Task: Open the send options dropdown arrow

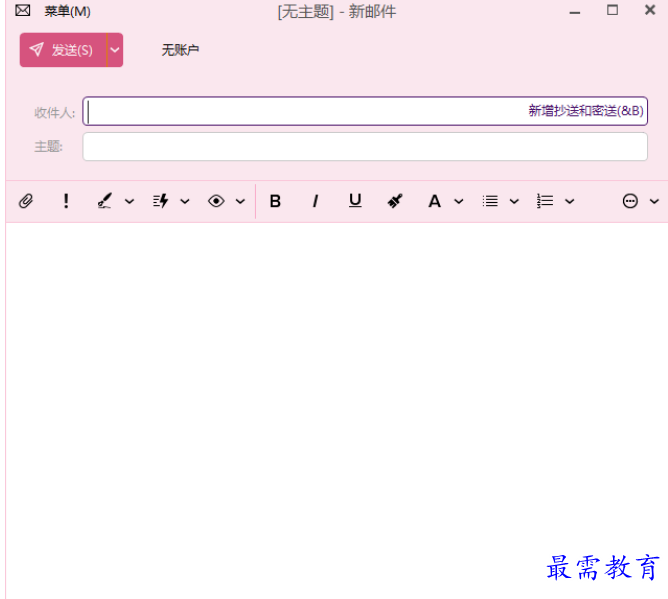Action: click(x=115, y=50)
